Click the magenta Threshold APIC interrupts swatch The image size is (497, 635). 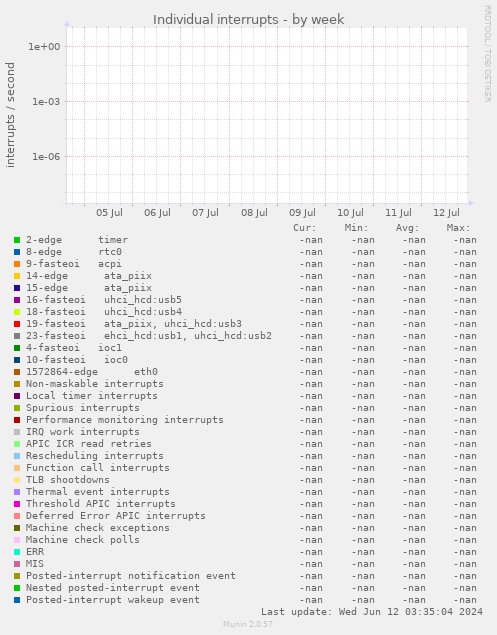[x=17, y=504]
